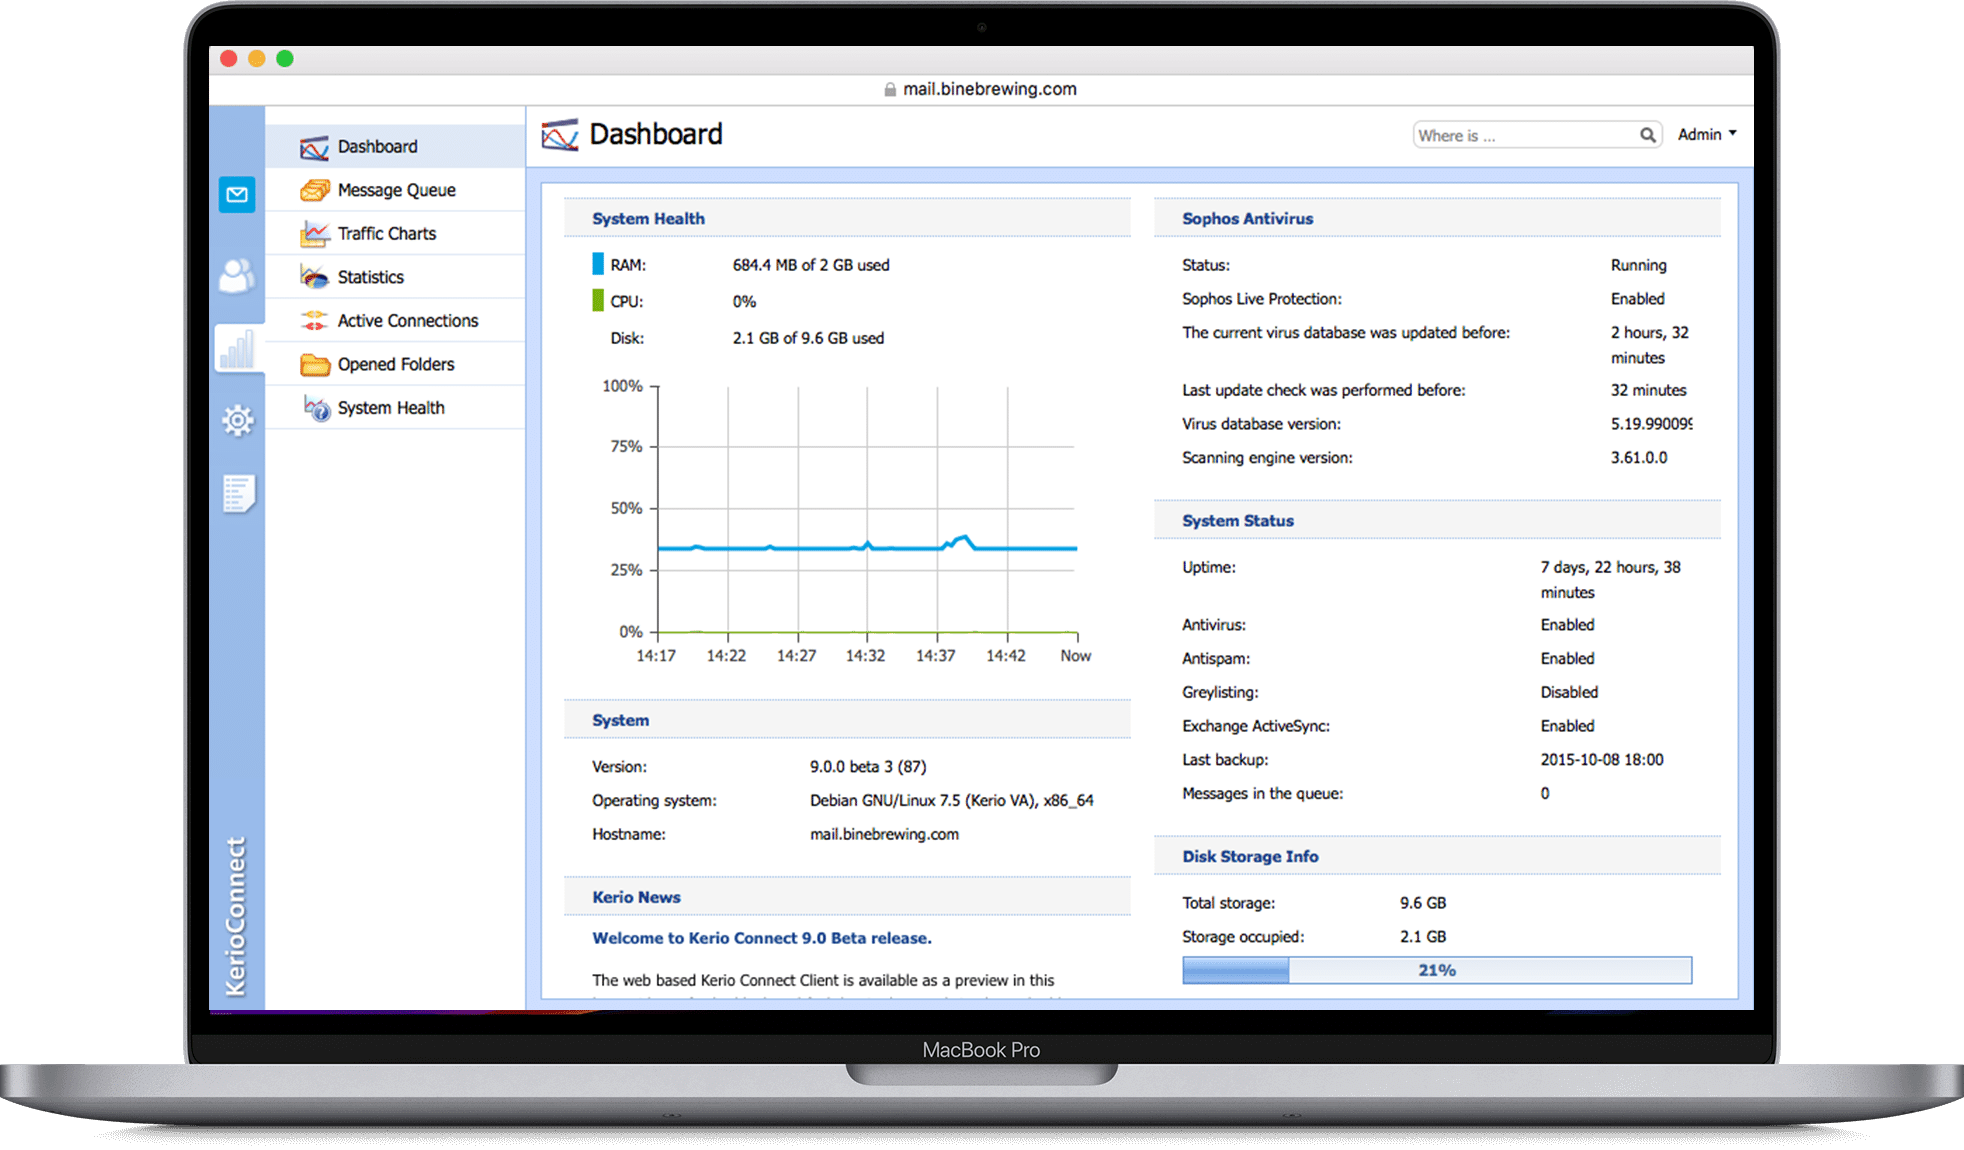This screenshot has height=1150, width=1964.
Task: Open the Statistics menu item
Action: click(395, 277)
